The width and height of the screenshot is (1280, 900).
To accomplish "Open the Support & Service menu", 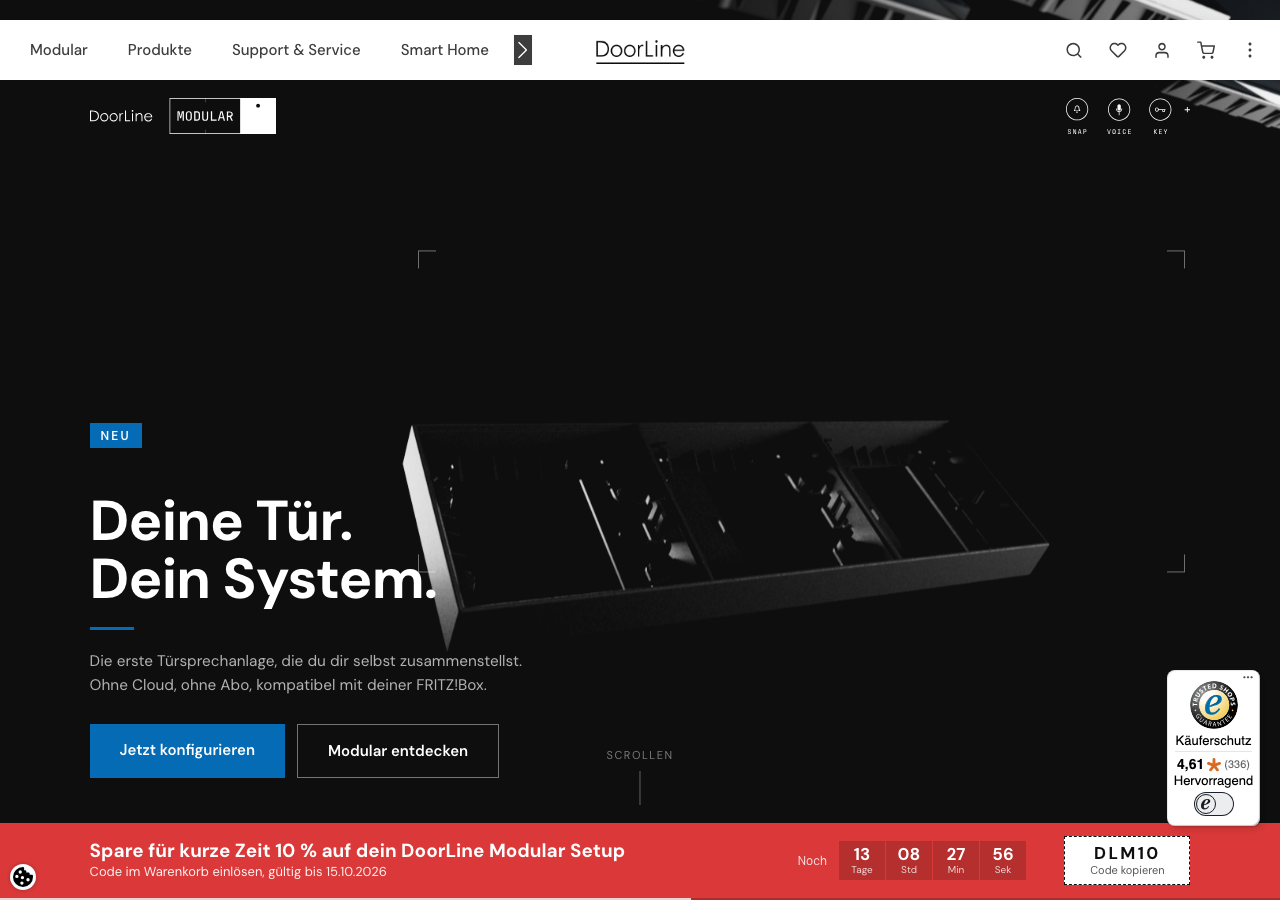I will coord(296,50).
